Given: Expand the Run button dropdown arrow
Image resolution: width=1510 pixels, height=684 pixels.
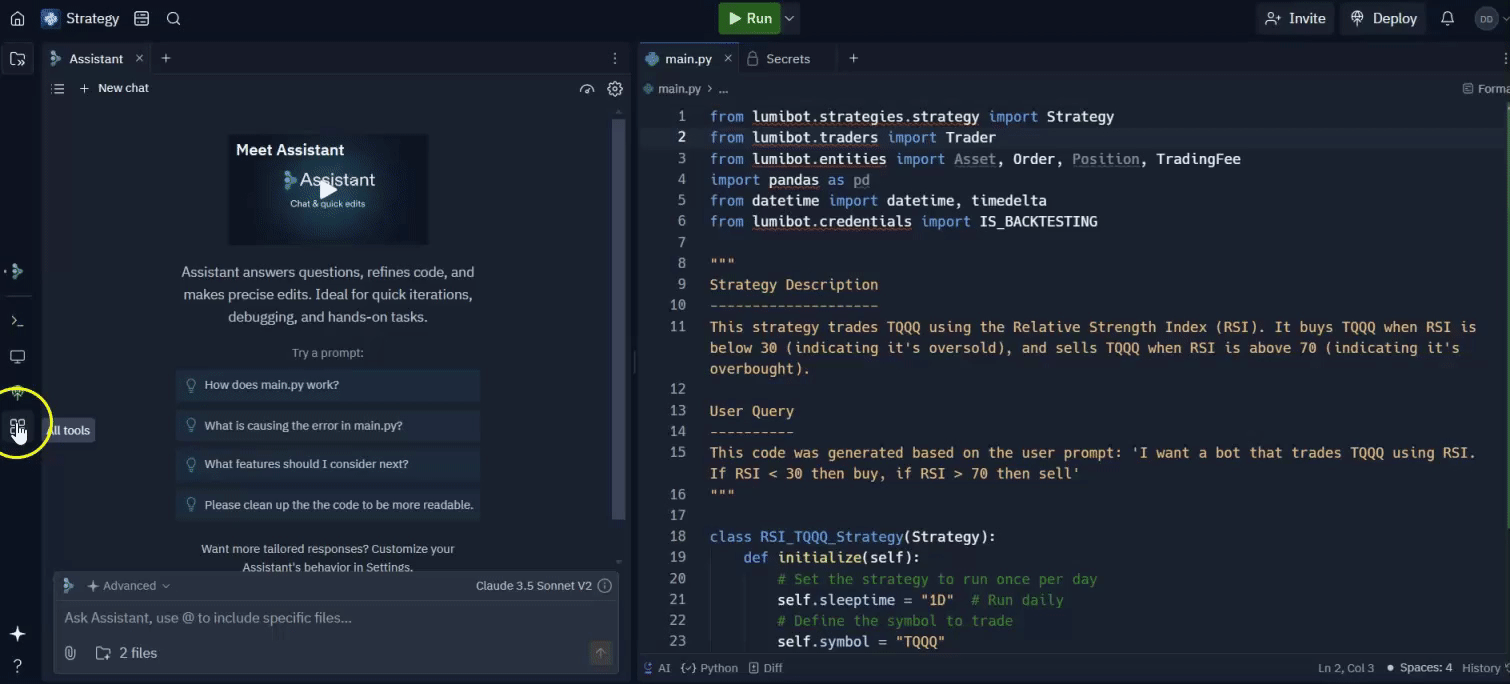Looking at the screenshot, I should click(x=790, y=18).
